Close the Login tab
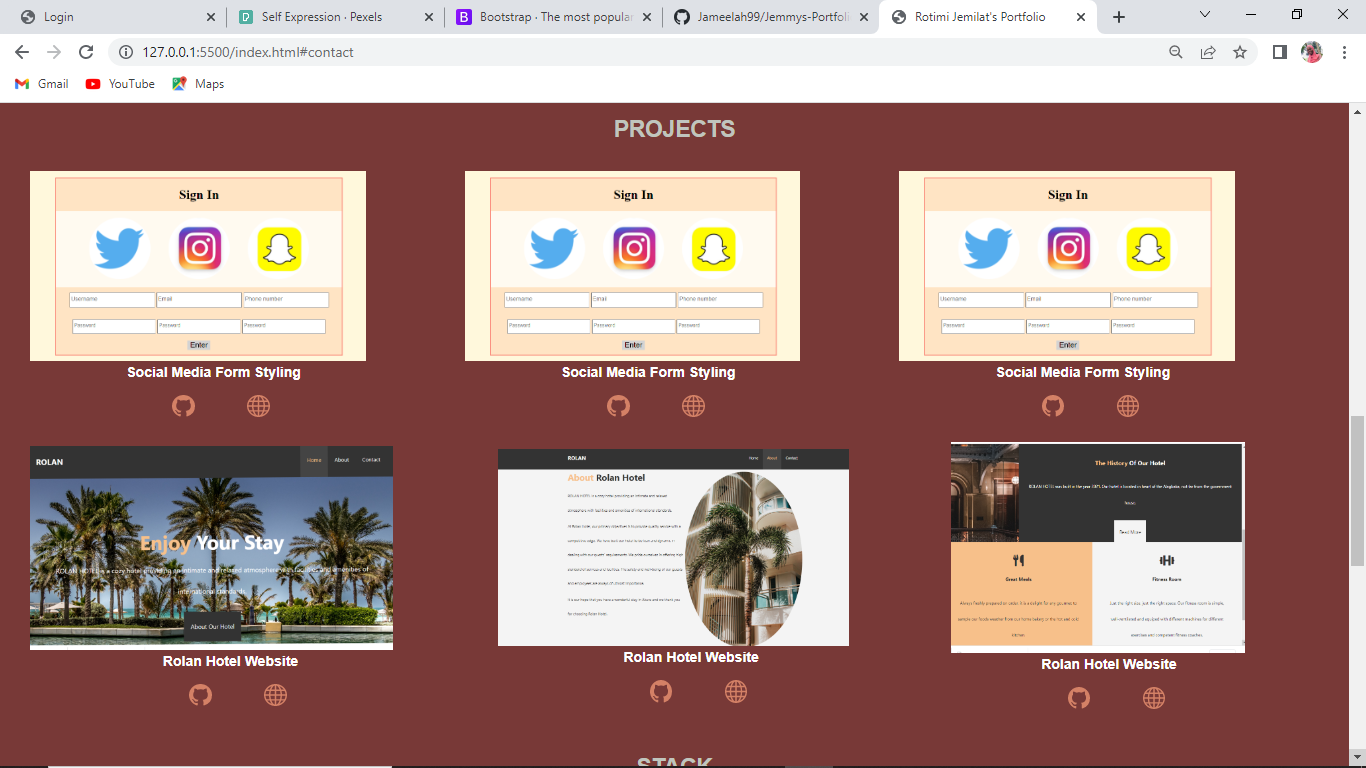This screenshot has height=768, width=1366. point(210,17)
